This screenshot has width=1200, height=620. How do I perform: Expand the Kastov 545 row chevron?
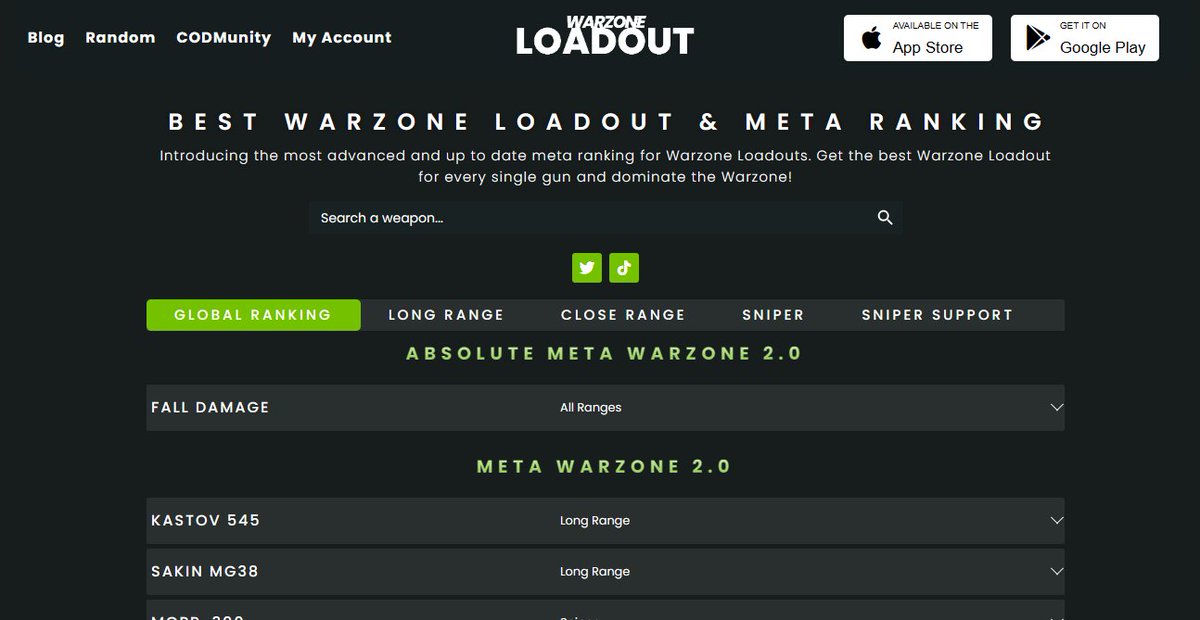point(1057,521)
